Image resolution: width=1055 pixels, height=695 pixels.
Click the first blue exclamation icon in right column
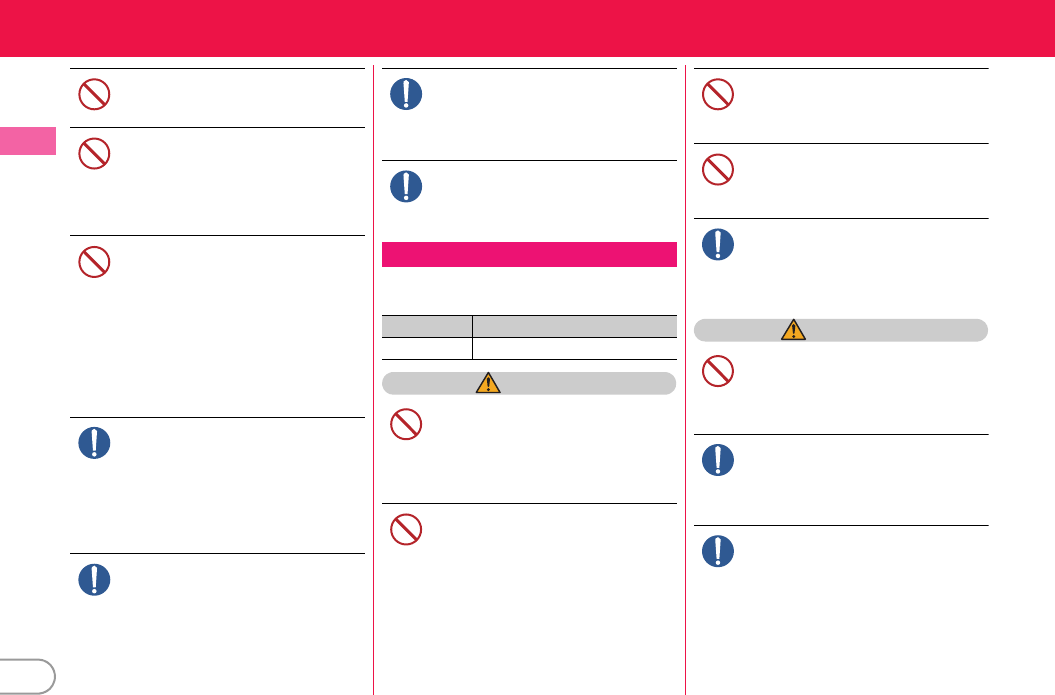(717, 245)
